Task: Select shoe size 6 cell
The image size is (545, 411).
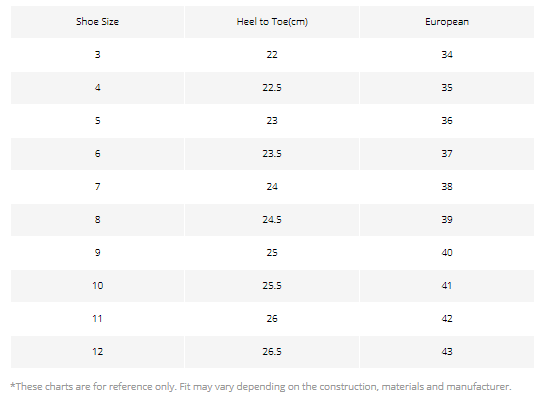Action: pos(97,154)
